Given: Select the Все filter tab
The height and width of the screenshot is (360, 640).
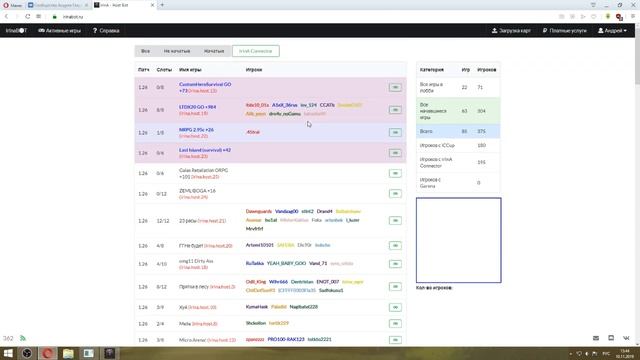Looking at the screenshot, I should click(x=145, y=51).
